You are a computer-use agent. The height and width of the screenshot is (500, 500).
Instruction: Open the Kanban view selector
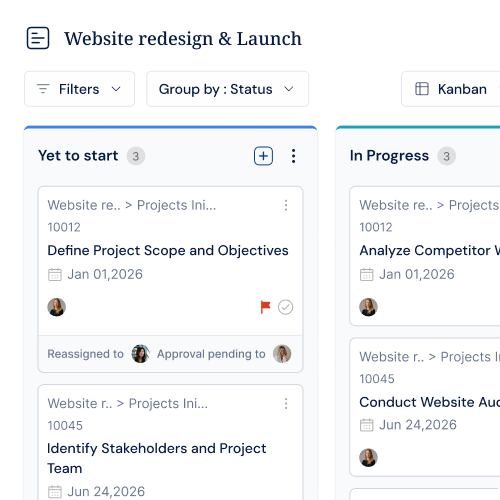coord(451,89)
